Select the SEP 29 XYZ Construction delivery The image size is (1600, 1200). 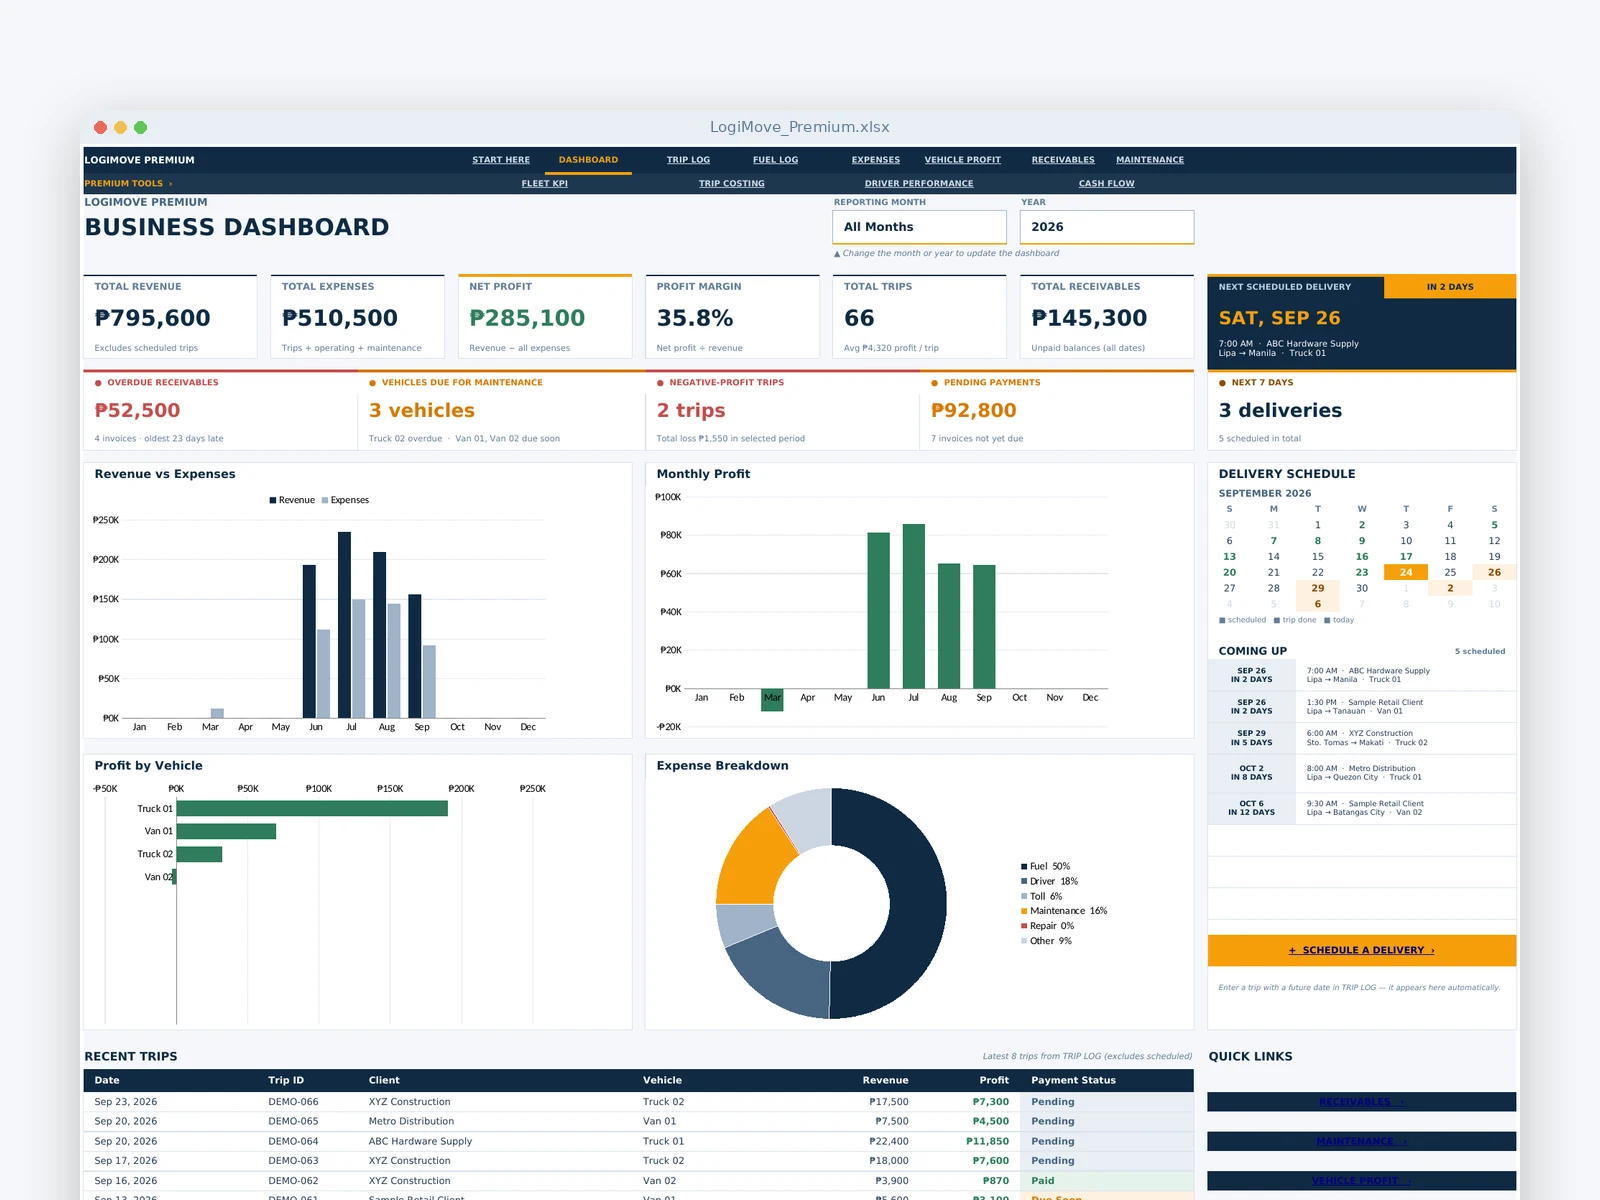point(1362,738)
